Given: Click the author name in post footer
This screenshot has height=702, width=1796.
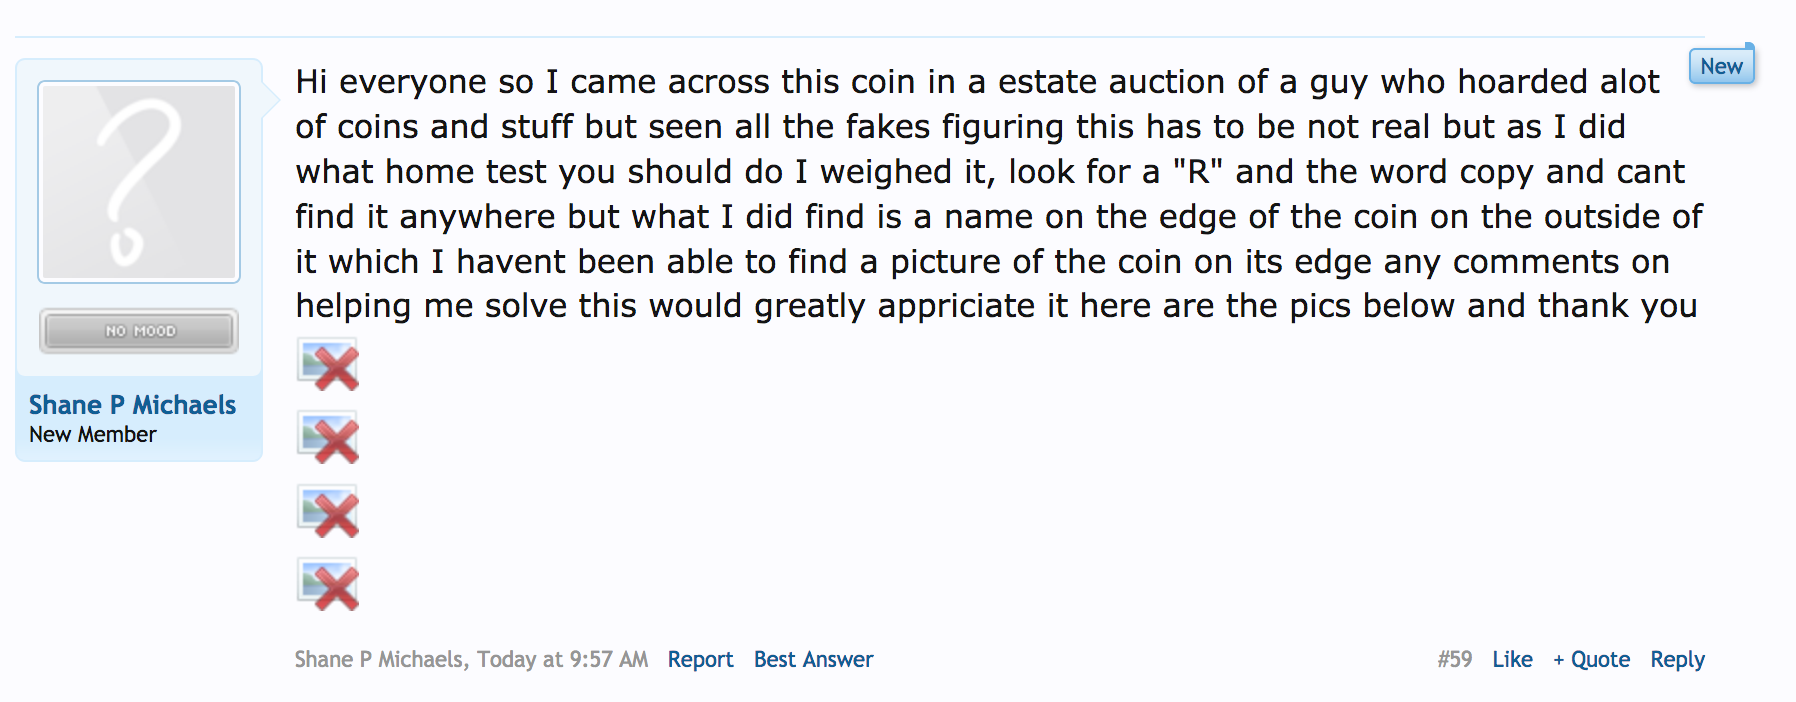Looking at the screenshot, I should click(x=379, y=660).
